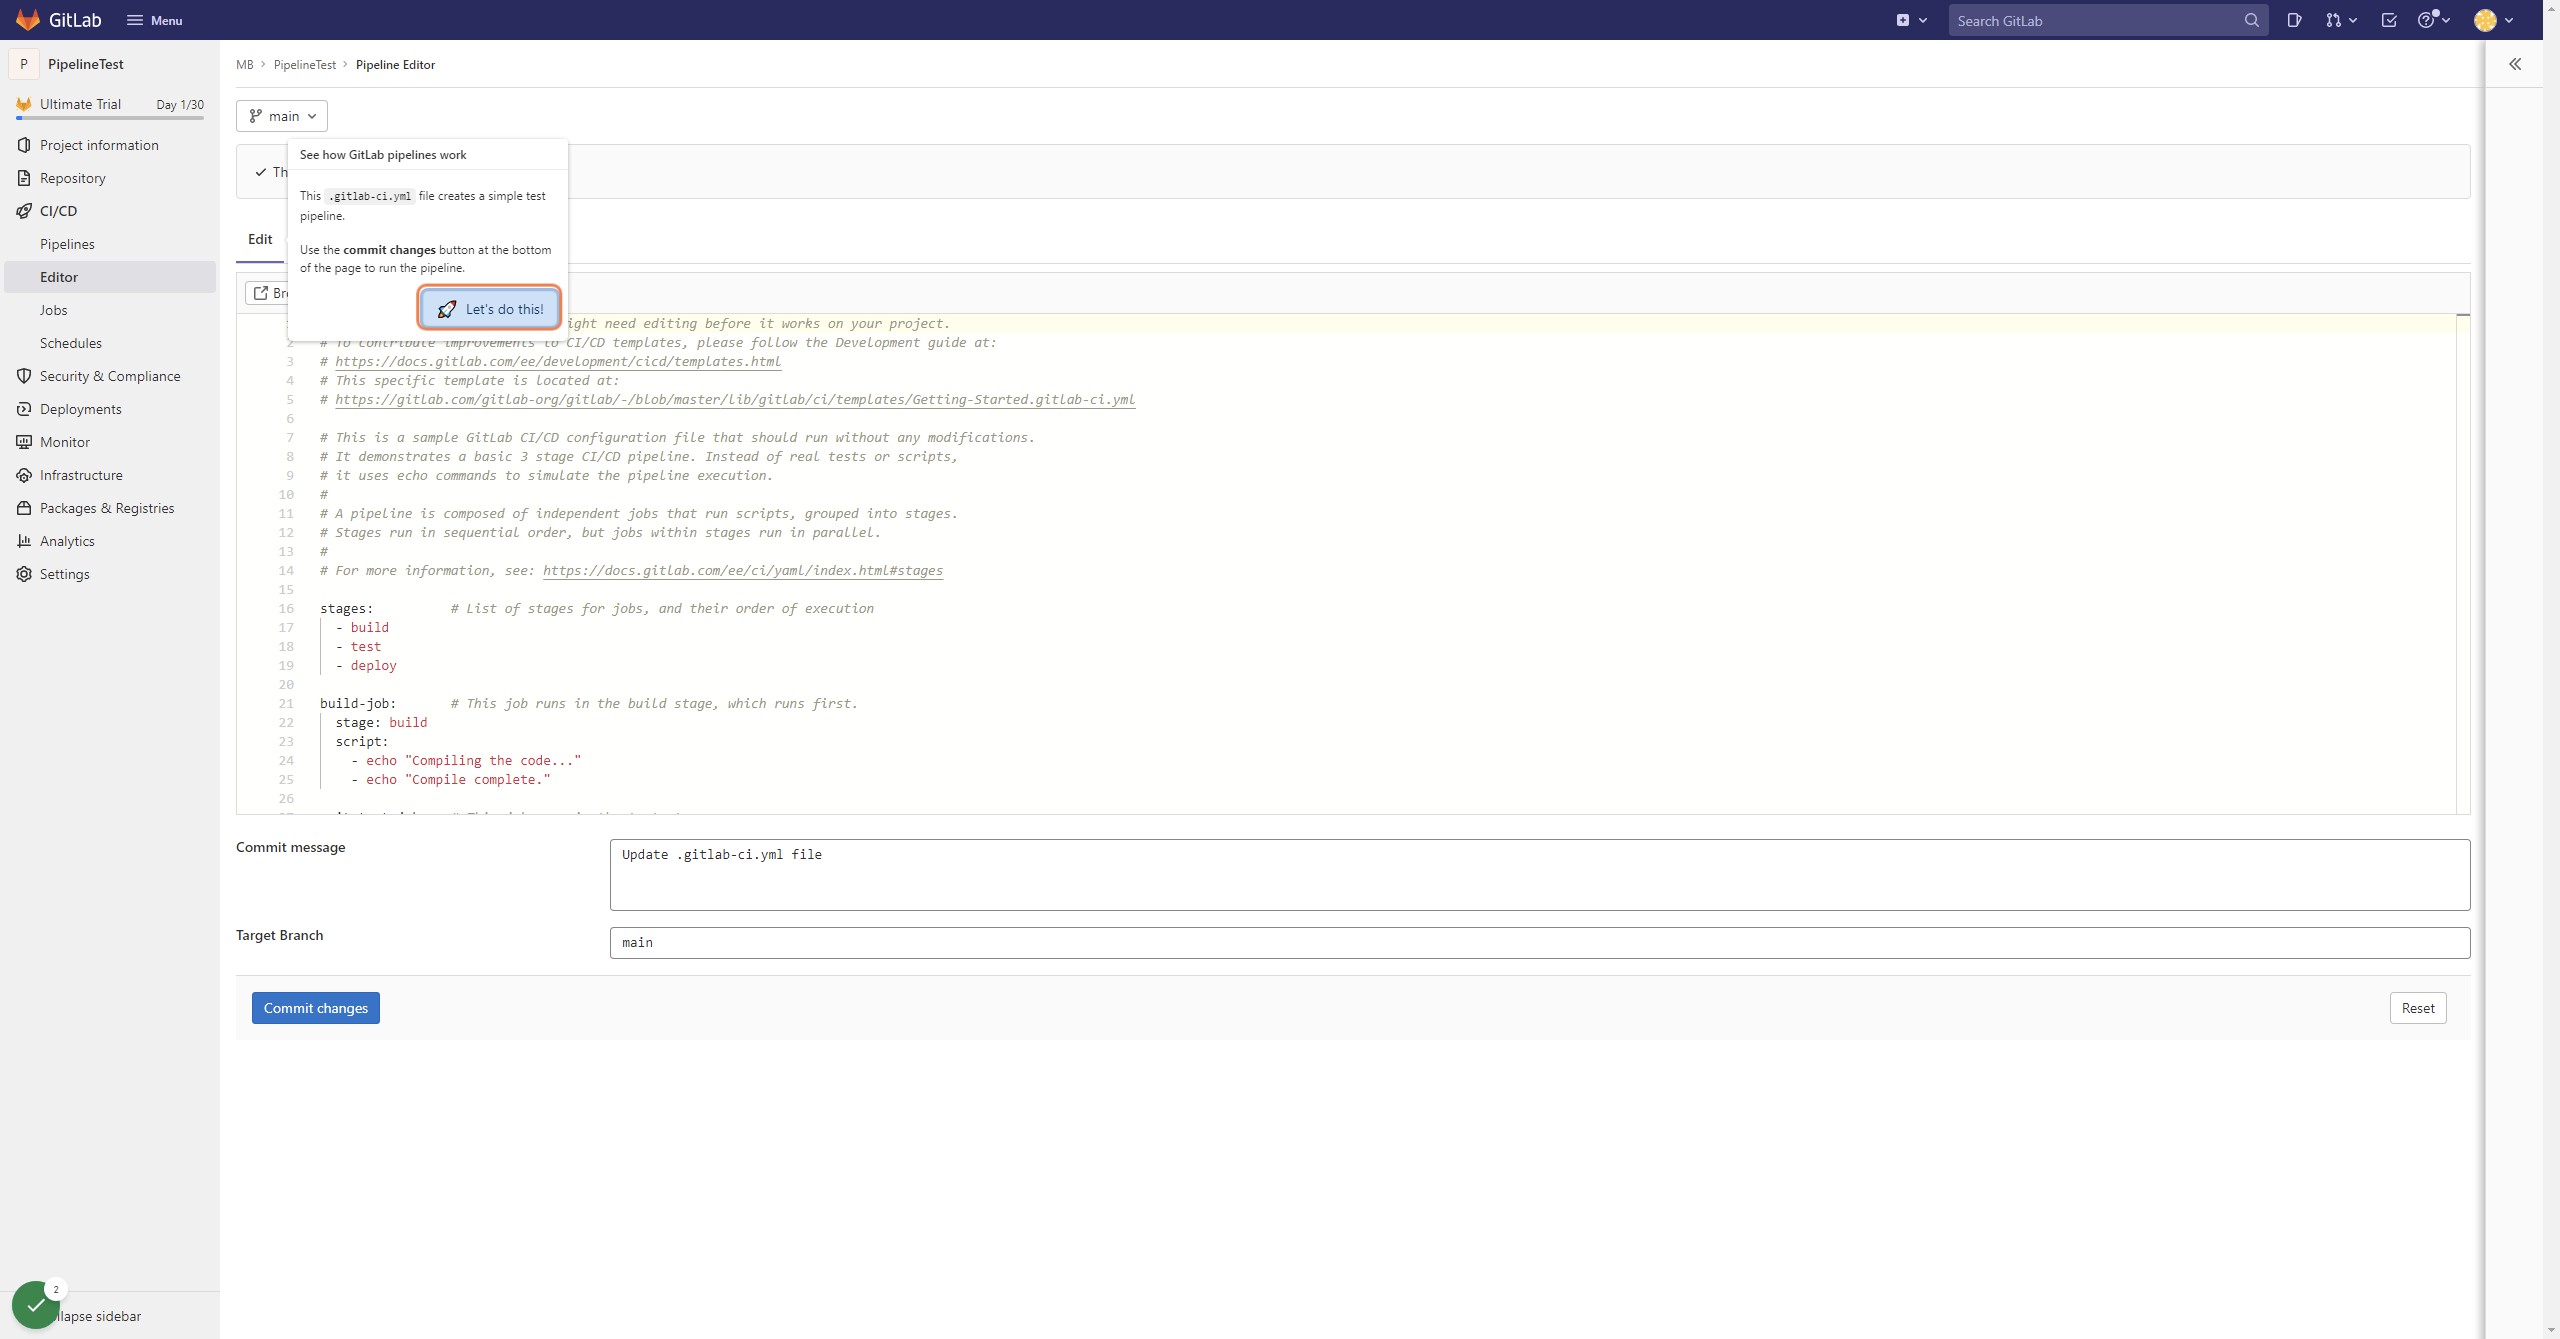The image size is (2560, 1339).
Task: Open the user avatar dropdown
Action: pyautogui.click(x=2493, y=20)
